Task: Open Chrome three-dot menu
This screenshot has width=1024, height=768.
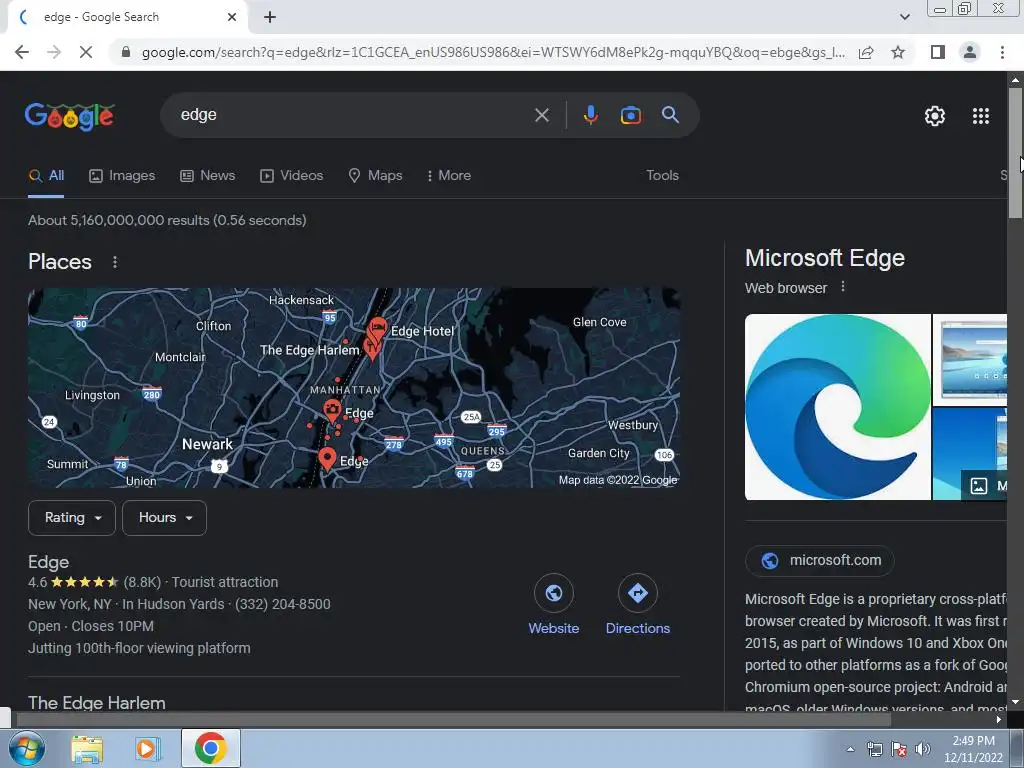Action: [1002, 52]
